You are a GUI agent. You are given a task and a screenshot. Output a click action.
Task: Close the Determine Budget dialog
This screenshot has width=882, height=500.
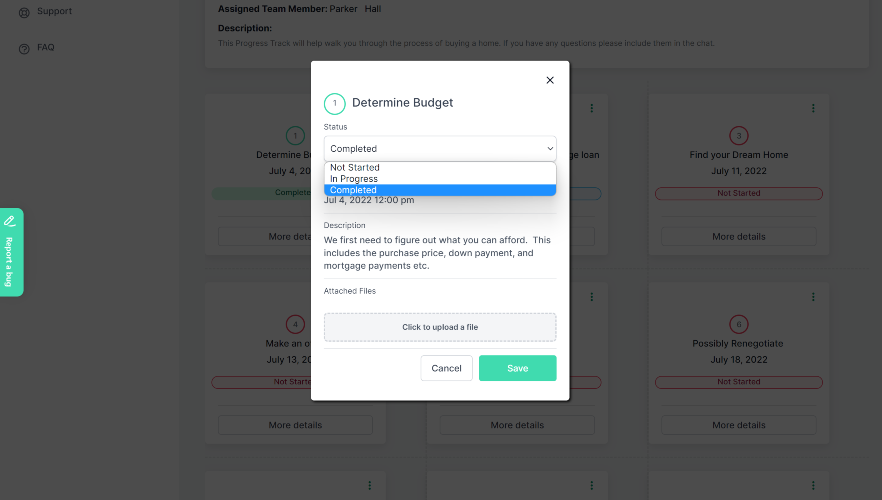pyautogui.click(x=549, y=81)
